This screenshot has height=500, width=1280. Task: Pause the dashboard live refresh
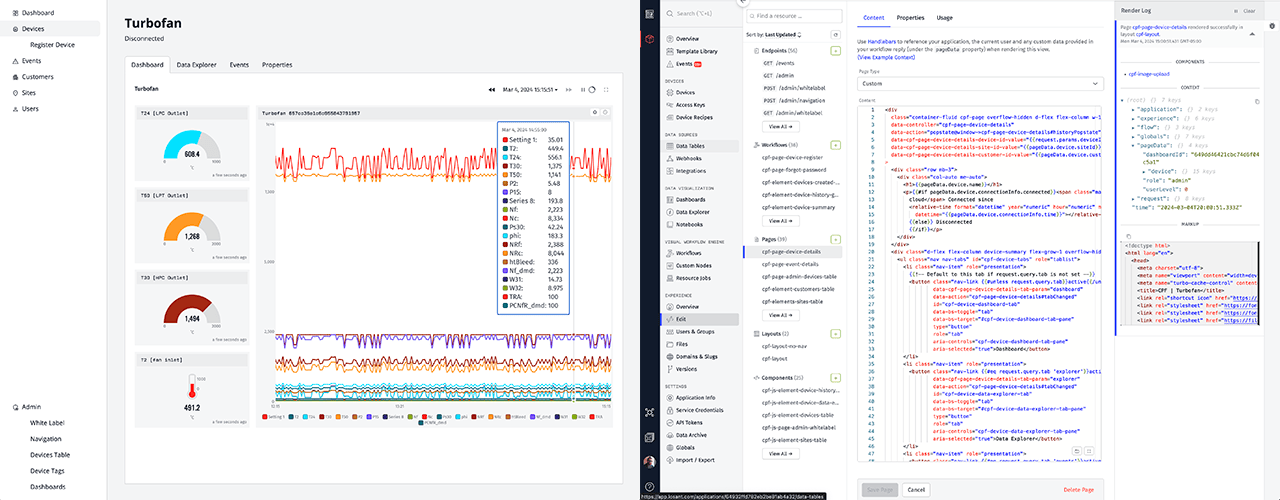[x=583, y=90]
